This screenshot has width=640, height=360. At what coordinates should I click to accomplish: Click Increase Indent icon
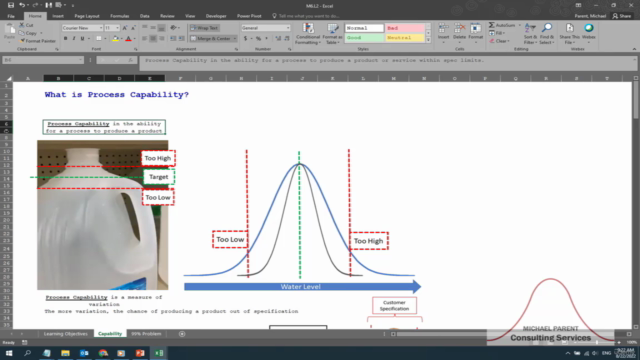(x=181, y=38)
